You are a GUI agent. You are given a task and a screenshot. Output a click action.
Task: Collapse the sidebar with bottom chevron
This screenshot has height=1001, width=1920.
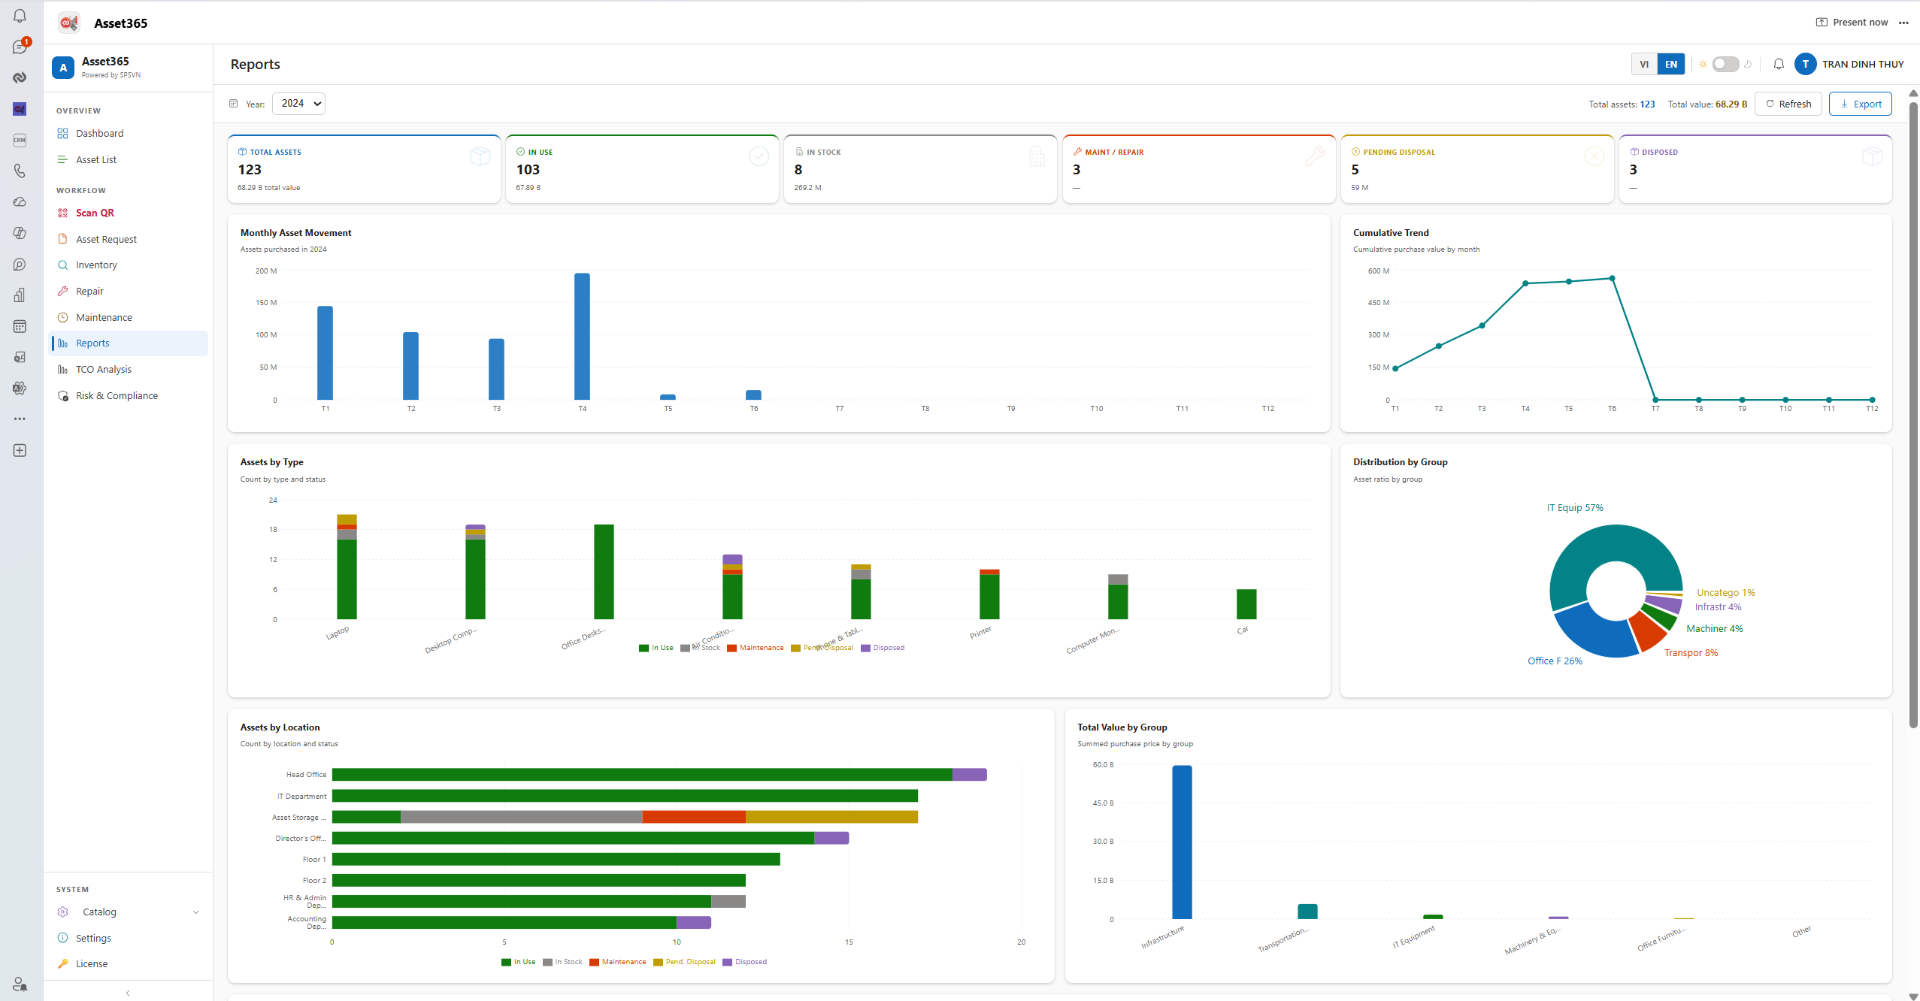tap(128, 993)
